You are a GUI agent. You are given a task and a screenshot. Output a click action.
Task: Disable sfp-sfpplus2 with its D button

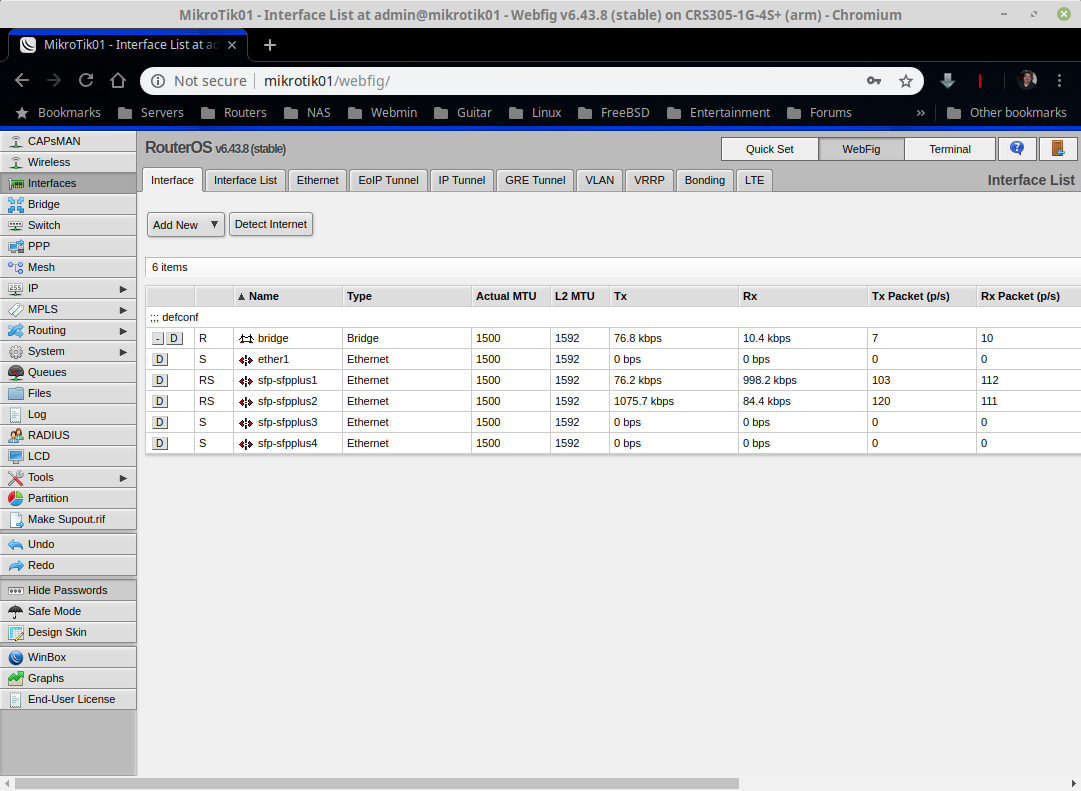coord(160,401)
